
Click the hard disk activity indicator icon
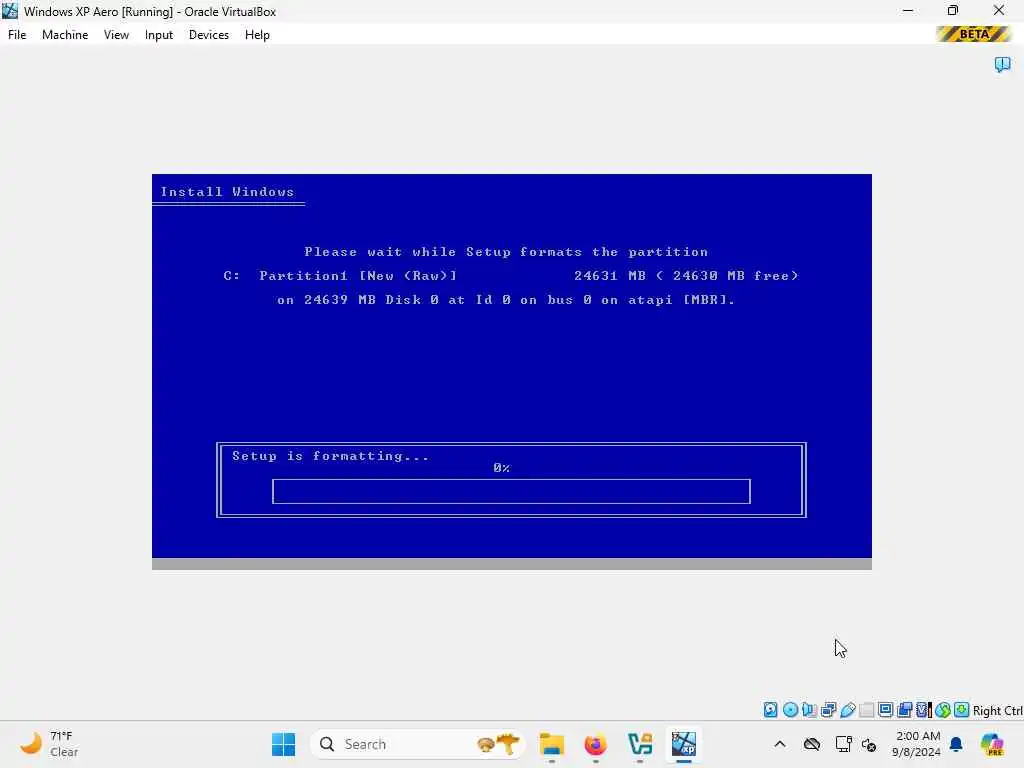tap(771, 710)
